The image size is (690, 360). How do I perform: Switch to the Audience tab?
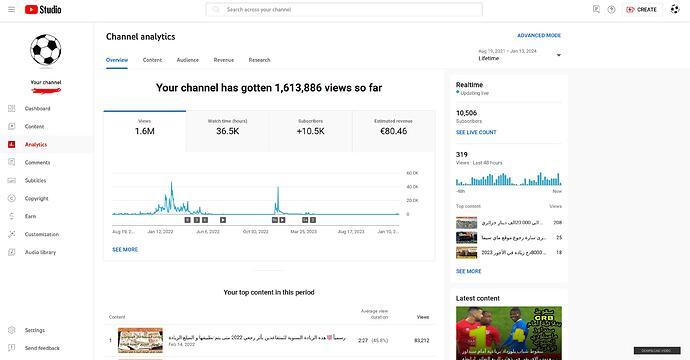187,60
